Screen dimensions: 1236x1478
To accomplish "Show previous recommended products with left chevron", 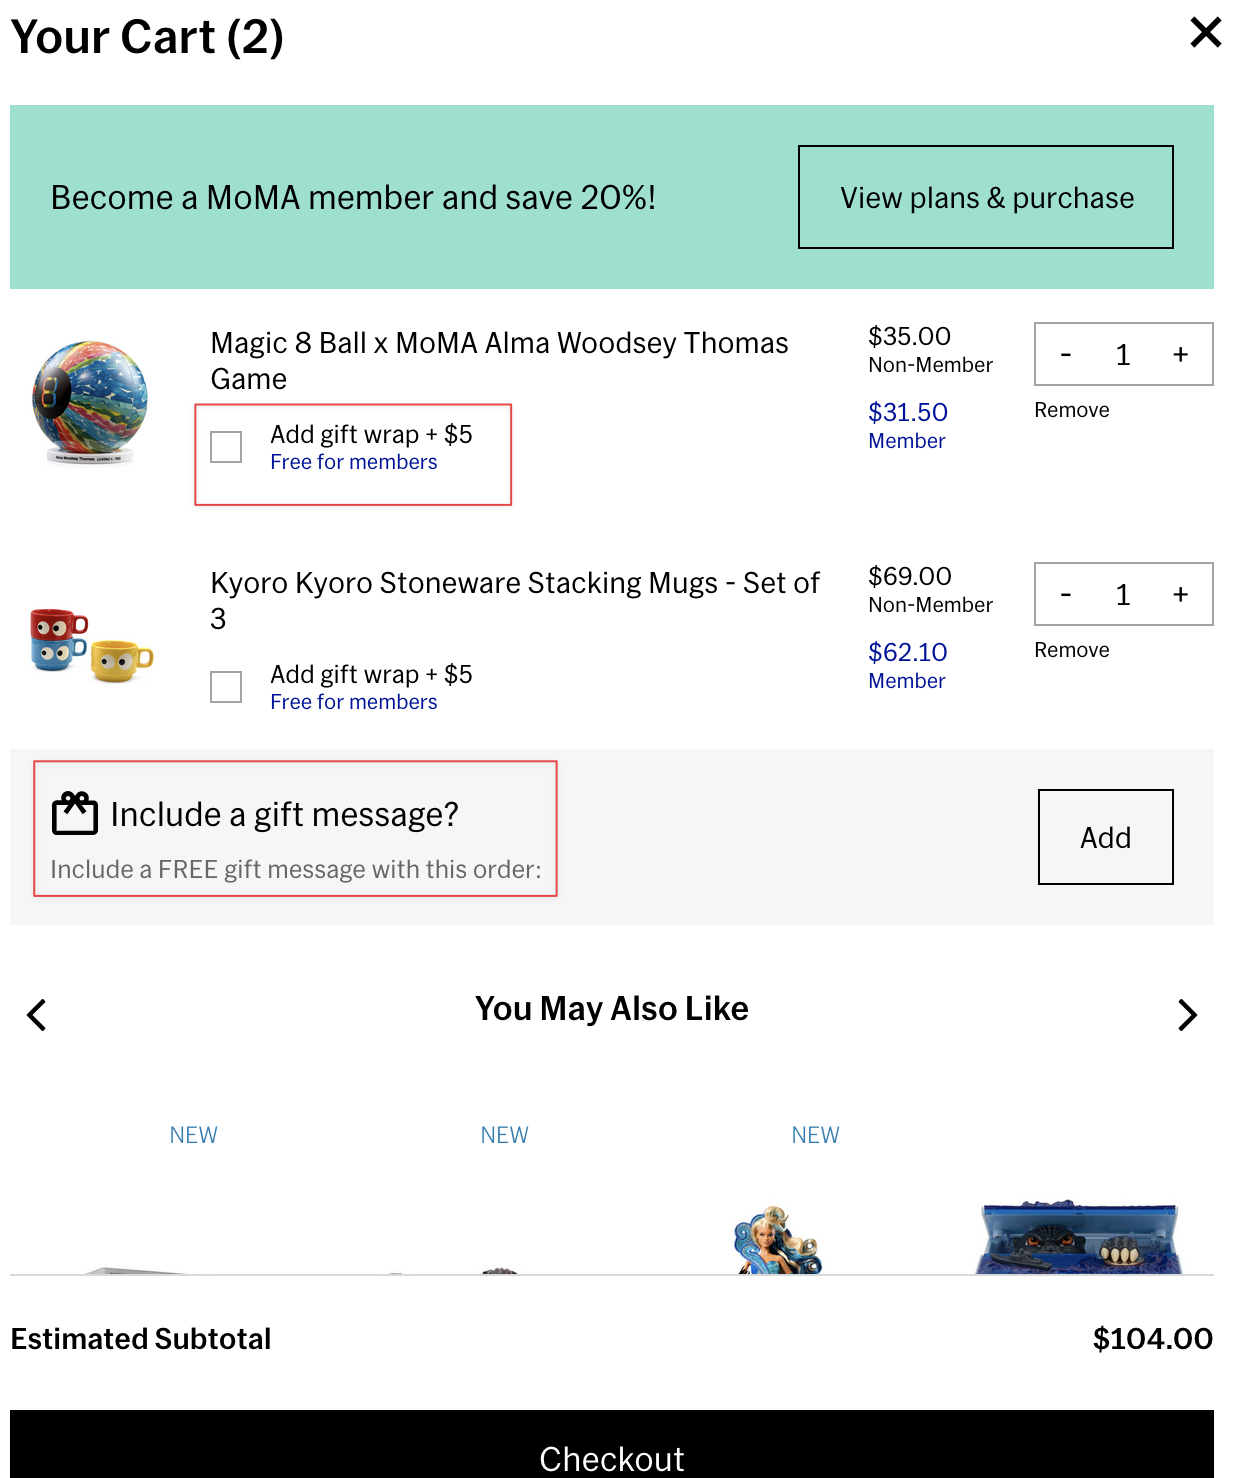I will tap(37, 1015).
